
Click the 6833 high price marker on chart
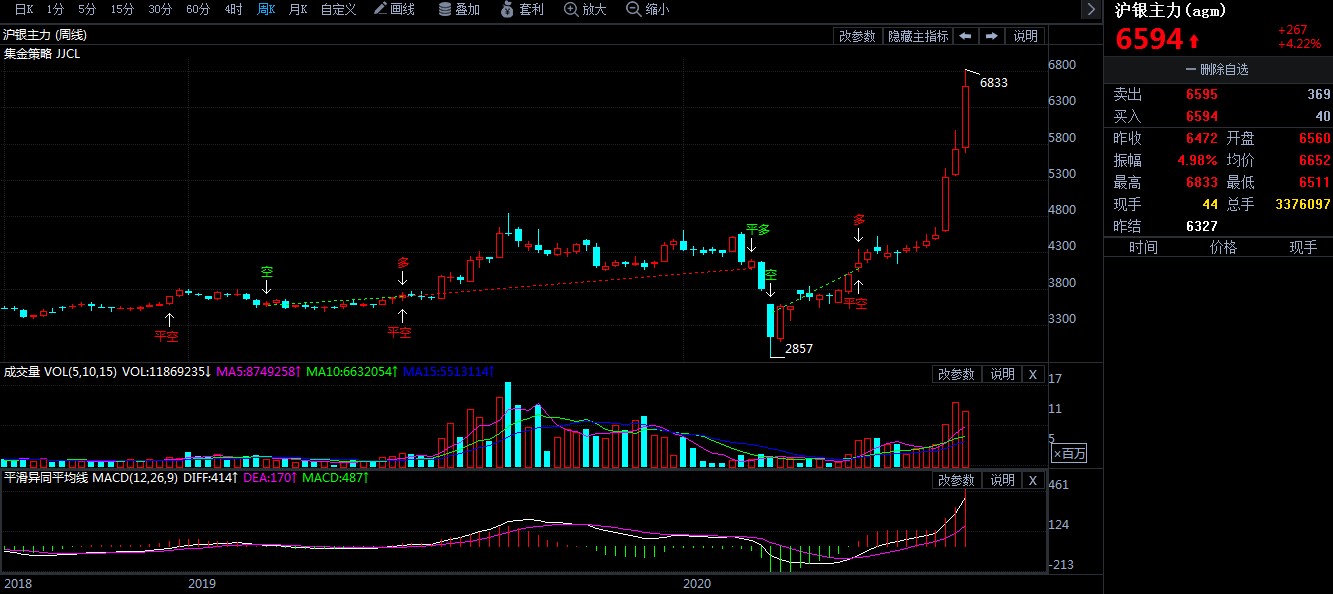(x=993, y=83)
